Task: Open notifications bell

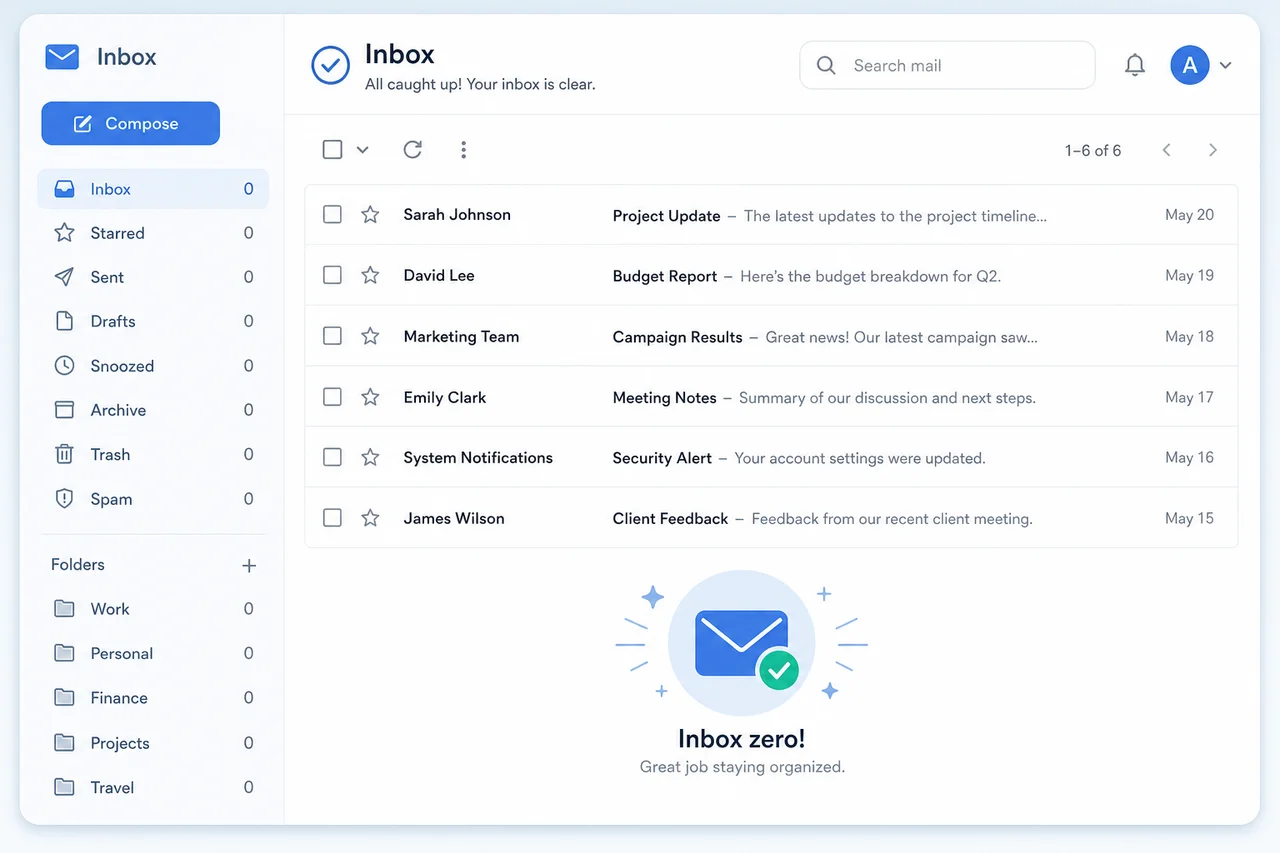Action: pos(1135,65)
